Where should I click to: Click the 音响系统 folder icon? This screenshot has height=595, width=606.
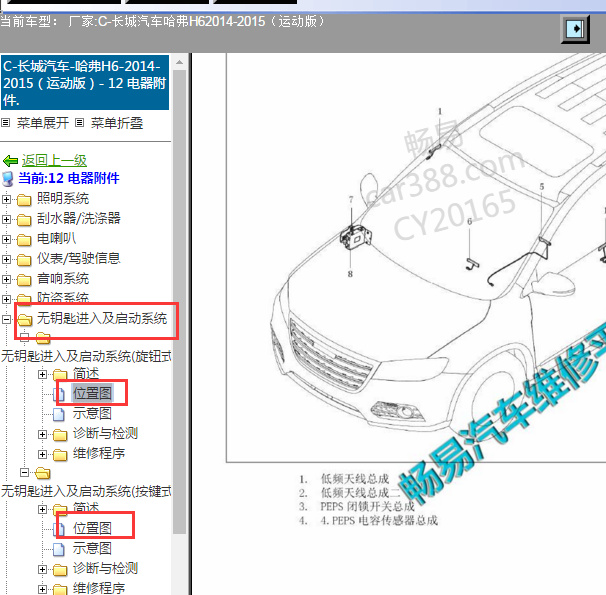pos(24,279)
